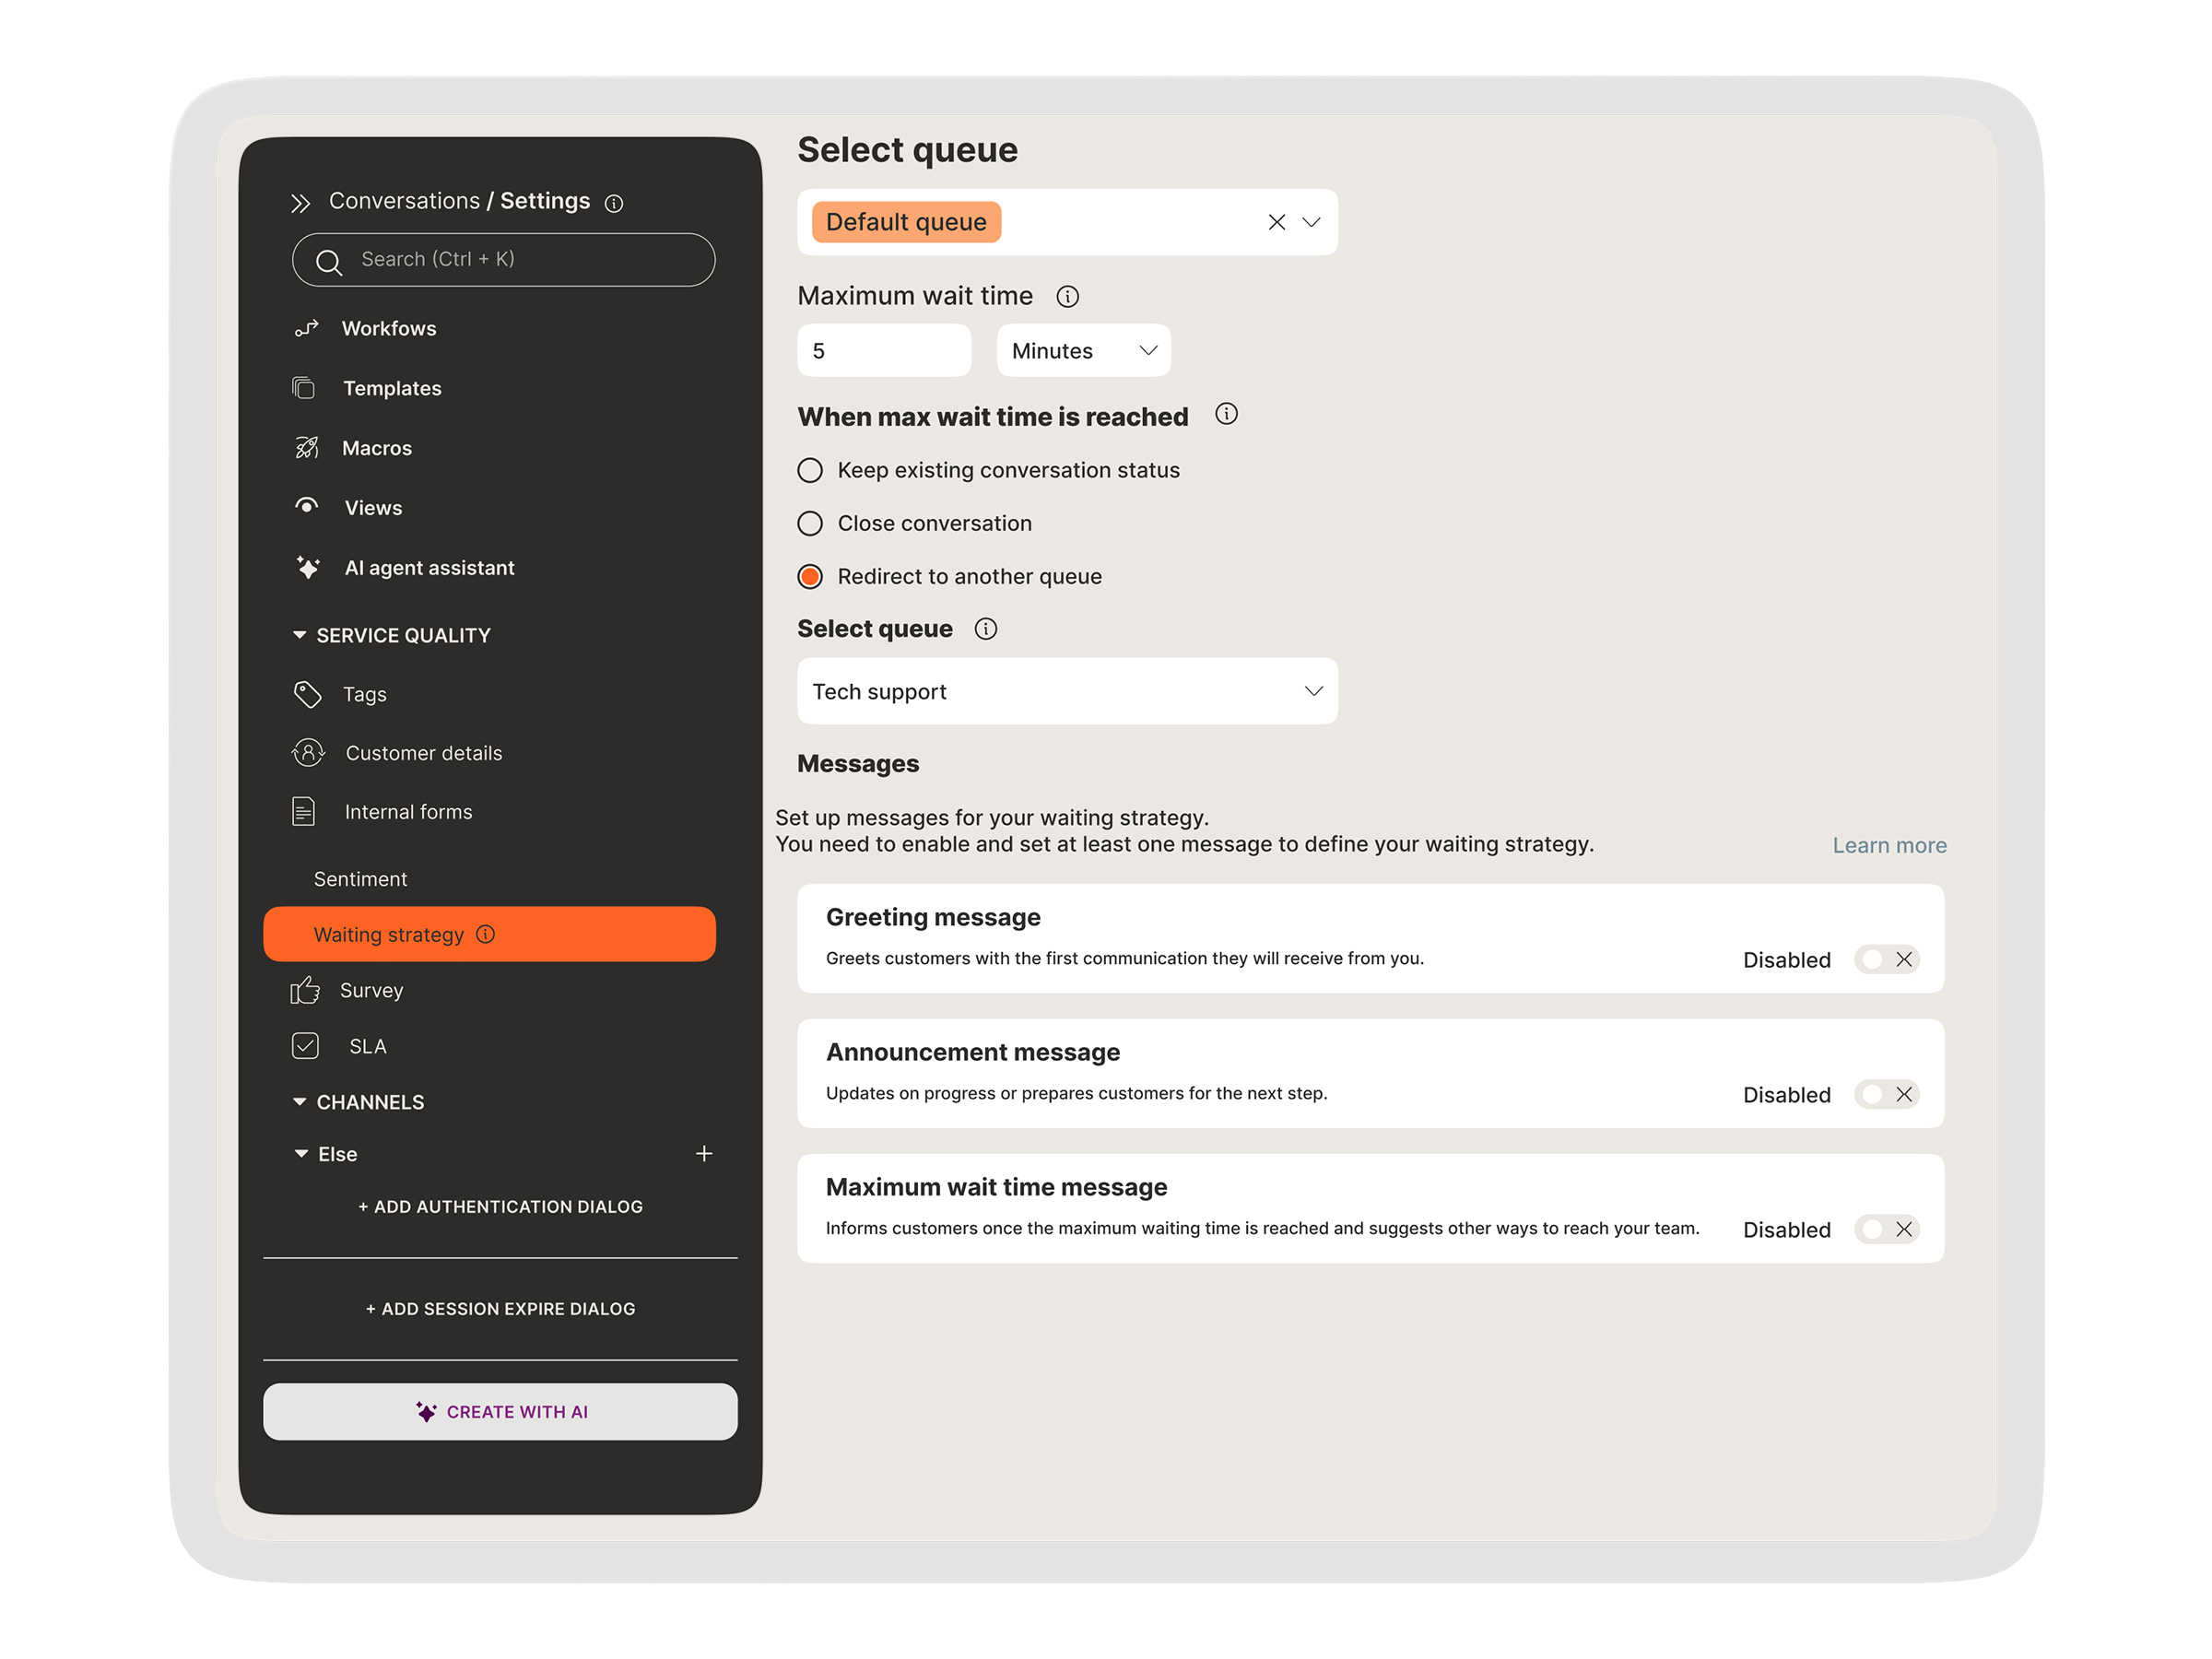Enable the Greeting message toggle
The image size is (2212, 1659).
1885,959
